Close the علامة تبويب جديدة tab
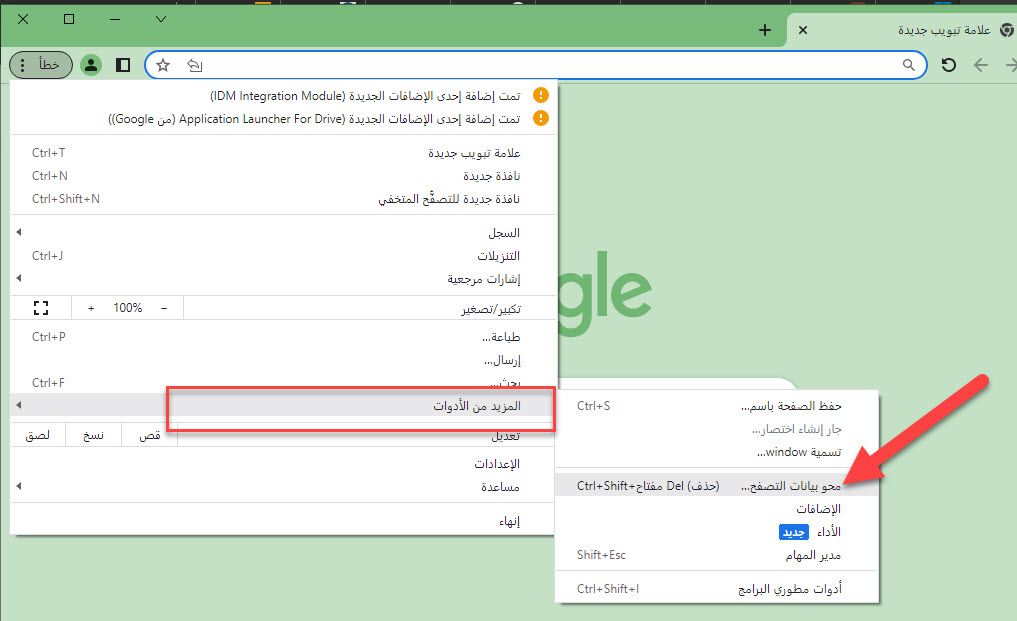The height and width of the screenshot is (621, 1017). [802, 30]
